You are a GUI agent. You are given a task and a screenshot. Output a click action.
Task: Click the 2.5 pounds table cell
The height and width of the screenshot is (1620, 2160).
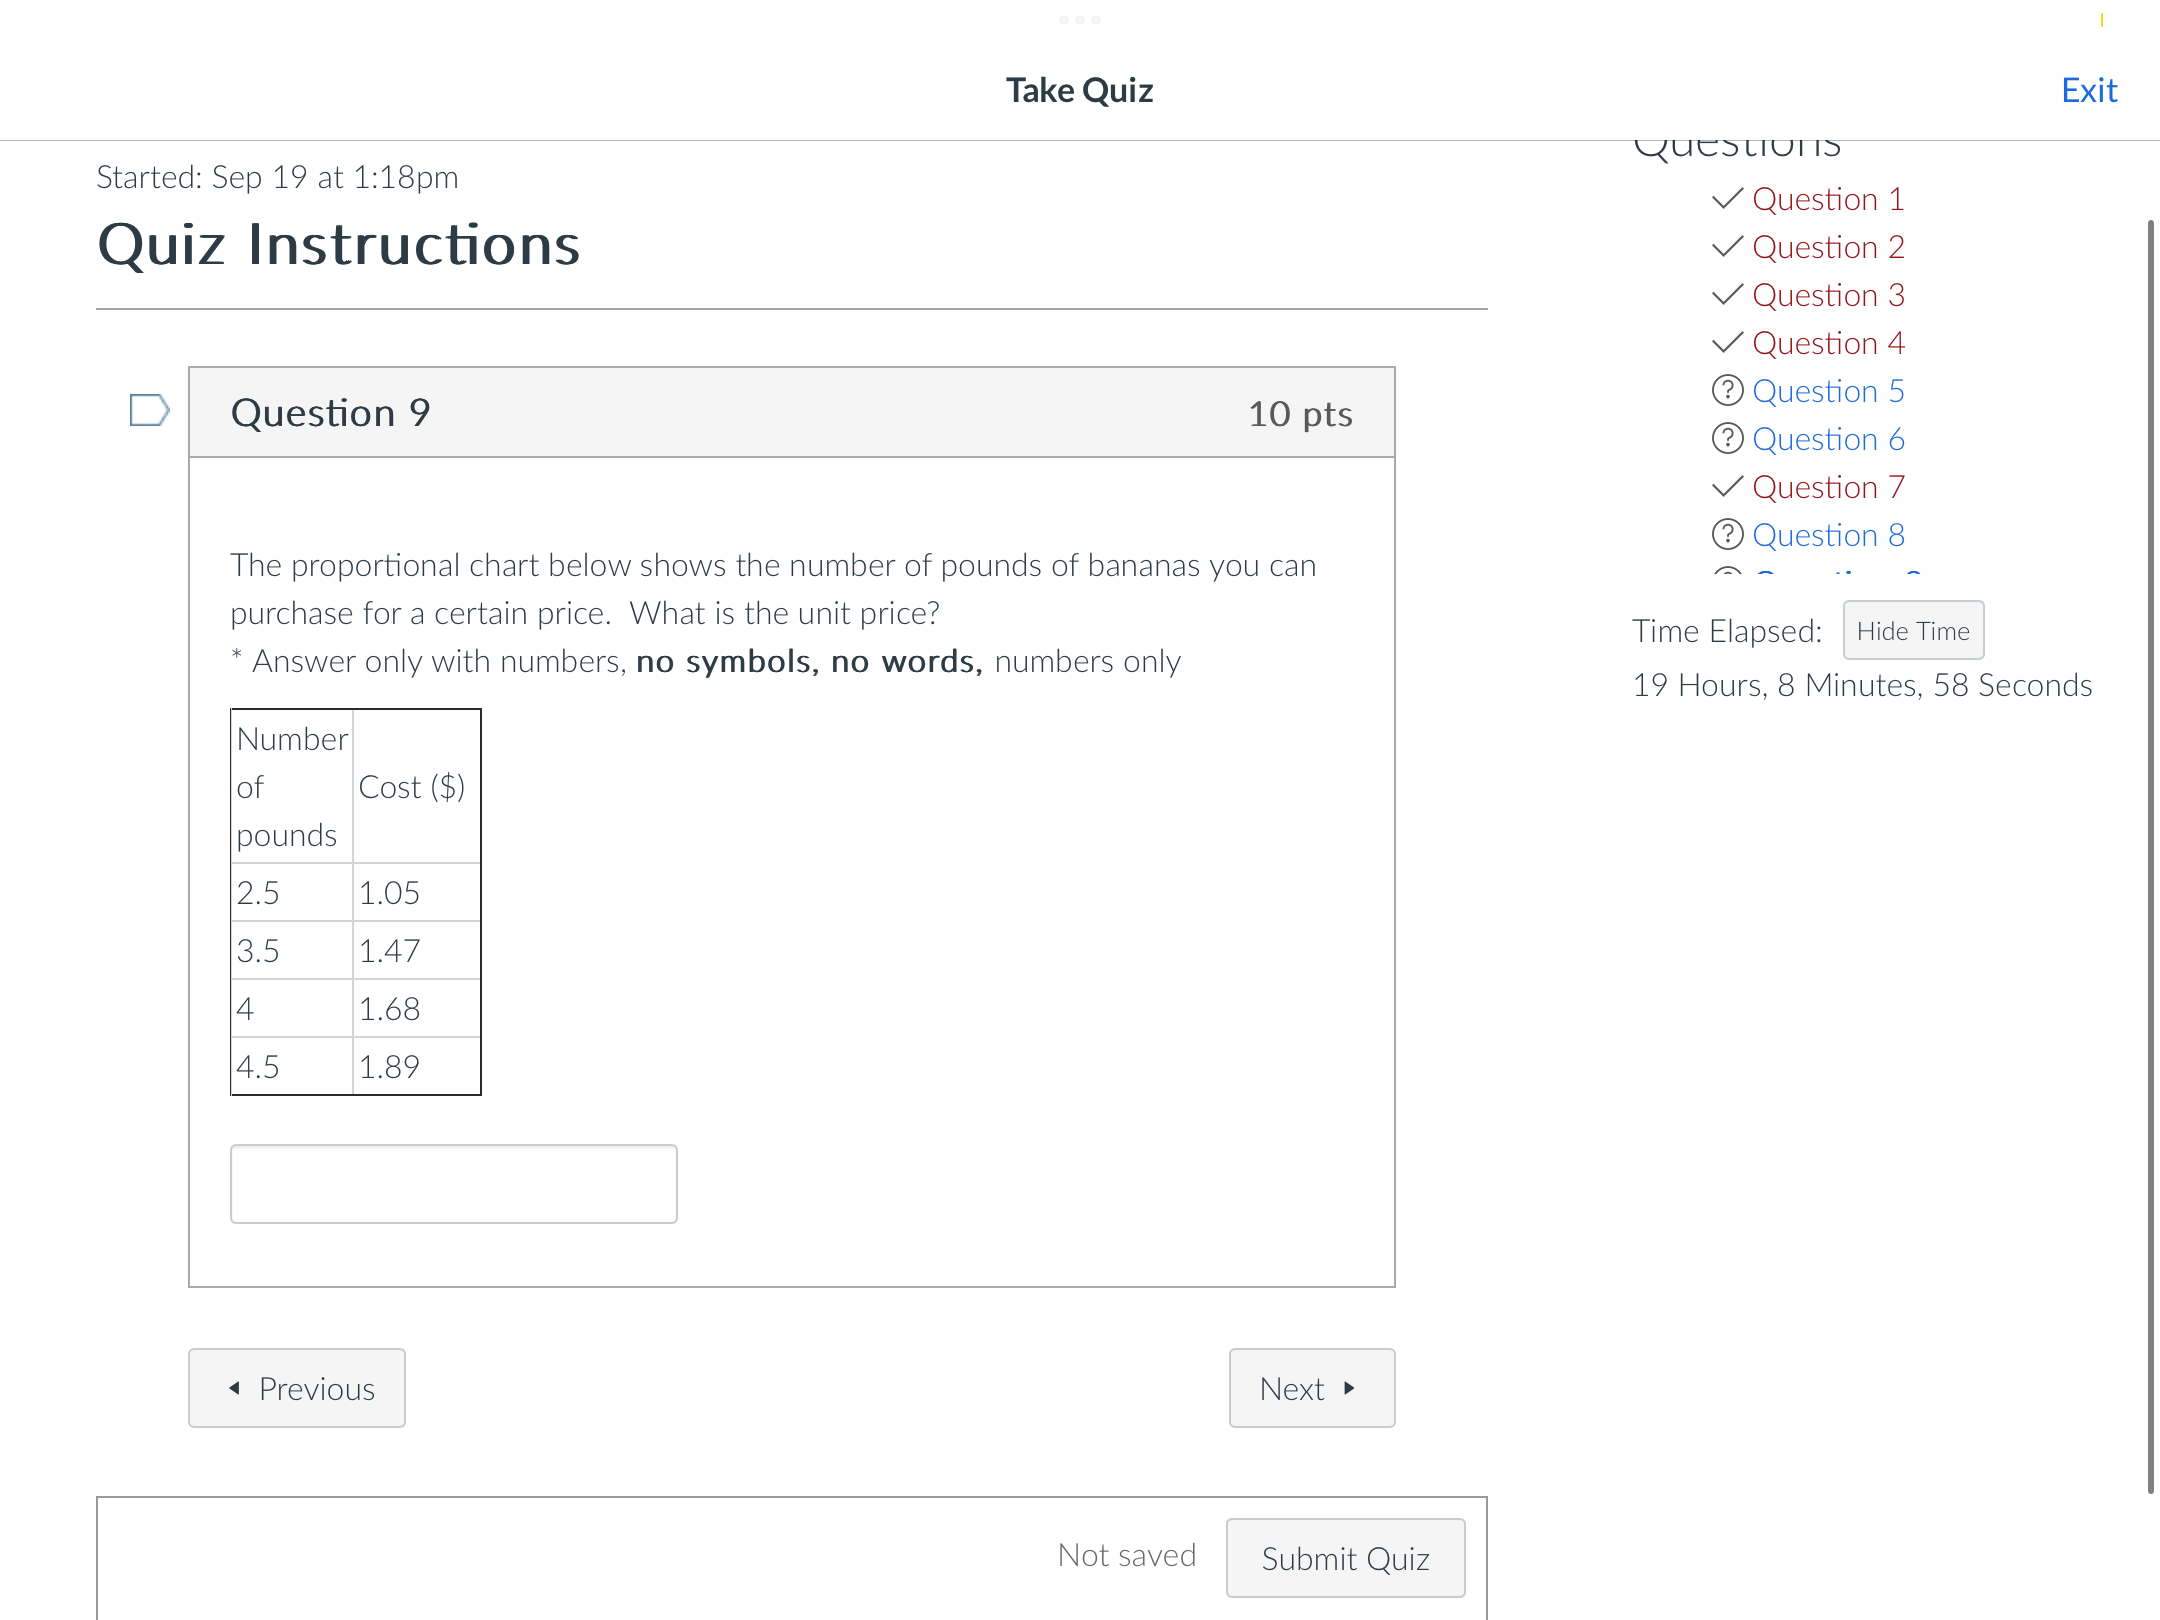point(292,892)
